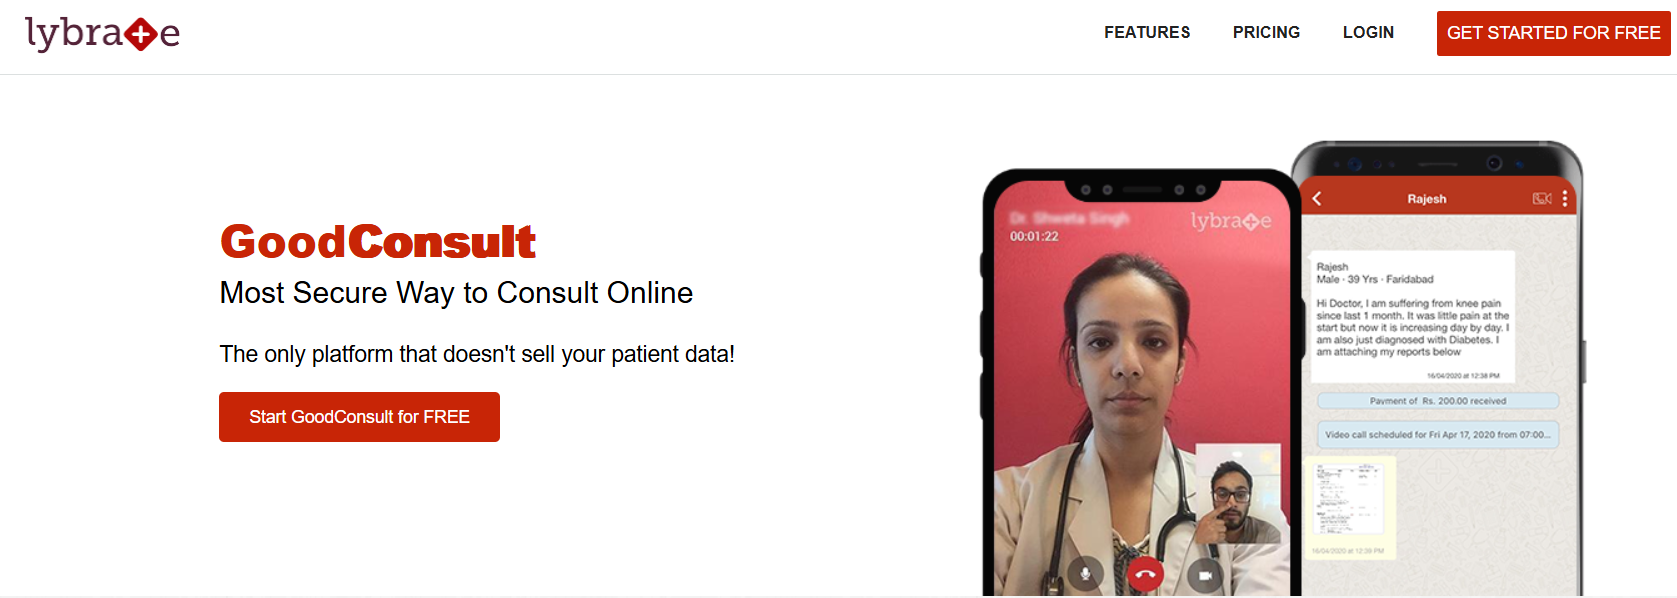
Task: Select Rajesh's message bubble
Action: (1413, 317)
